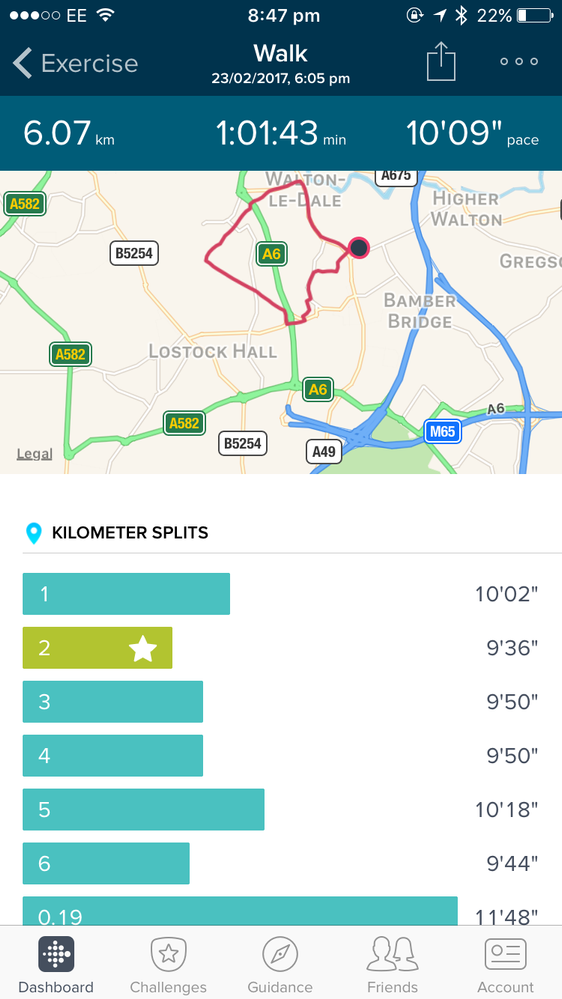The height and width of the screenshot is (999, 562).
Task: Tap the 10'09" pace stat
Action: pos(472,134)
